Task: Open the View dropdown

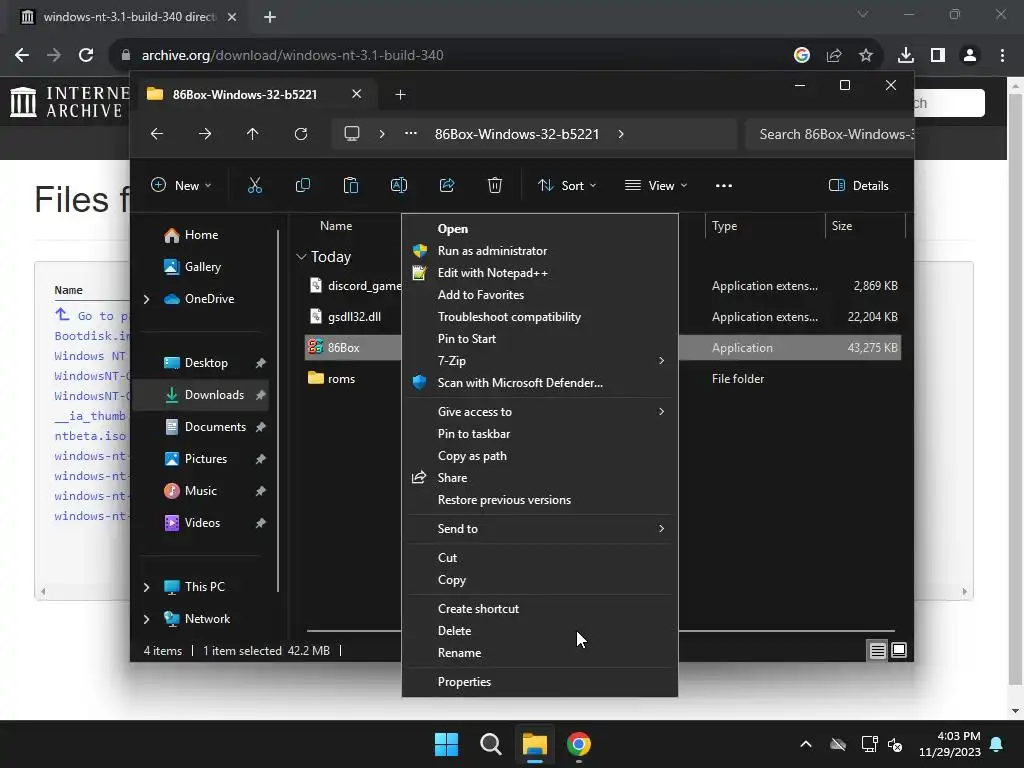Action: pos(656,185)
